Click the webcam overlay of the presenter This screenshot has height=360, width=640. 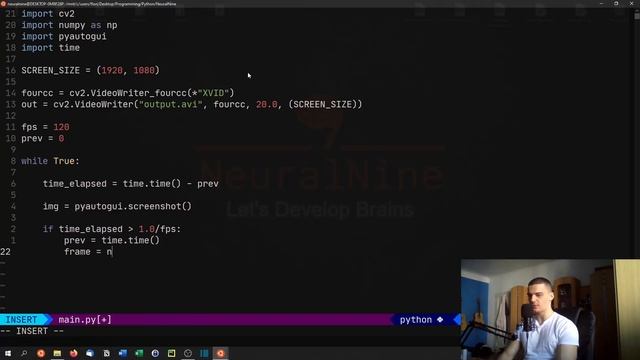(x=550, y=309)
